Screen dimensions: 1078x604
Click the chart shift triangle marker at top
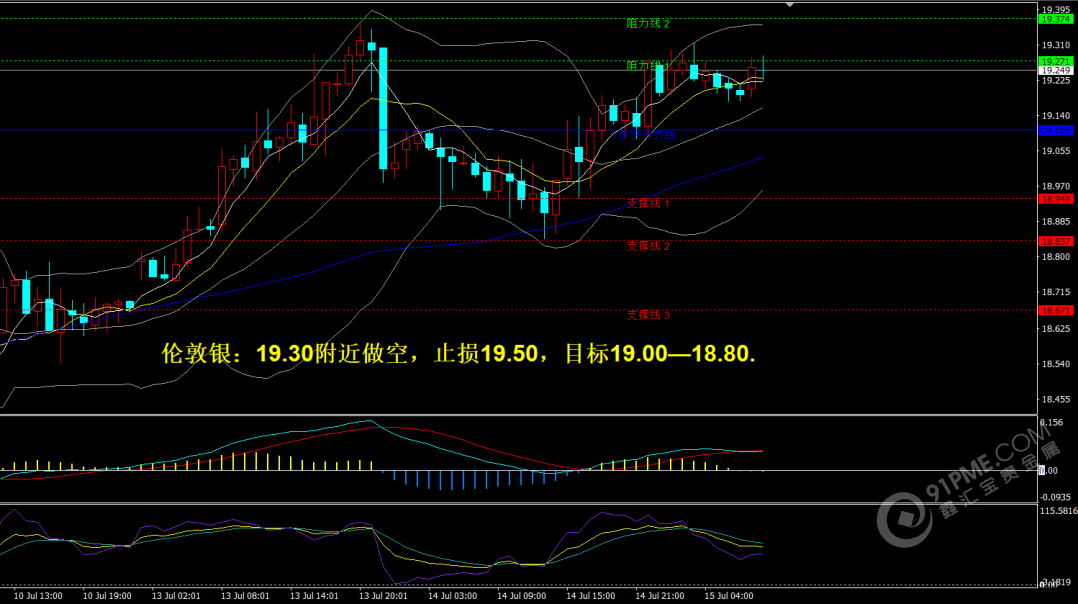(x=790, y=5)
